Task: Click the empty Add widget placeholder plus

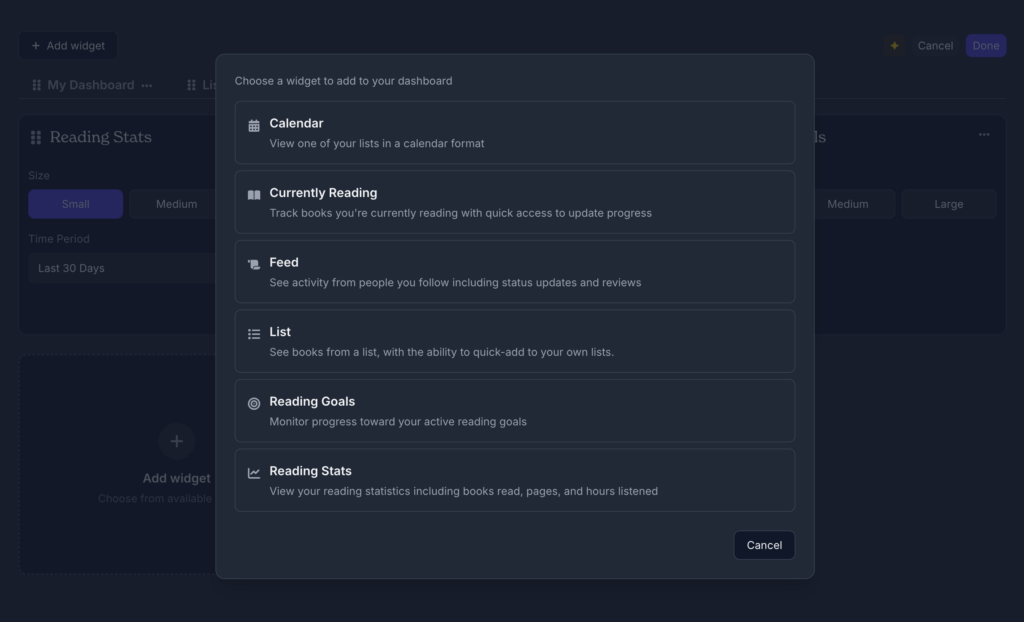Action: (x=176, y=441)
